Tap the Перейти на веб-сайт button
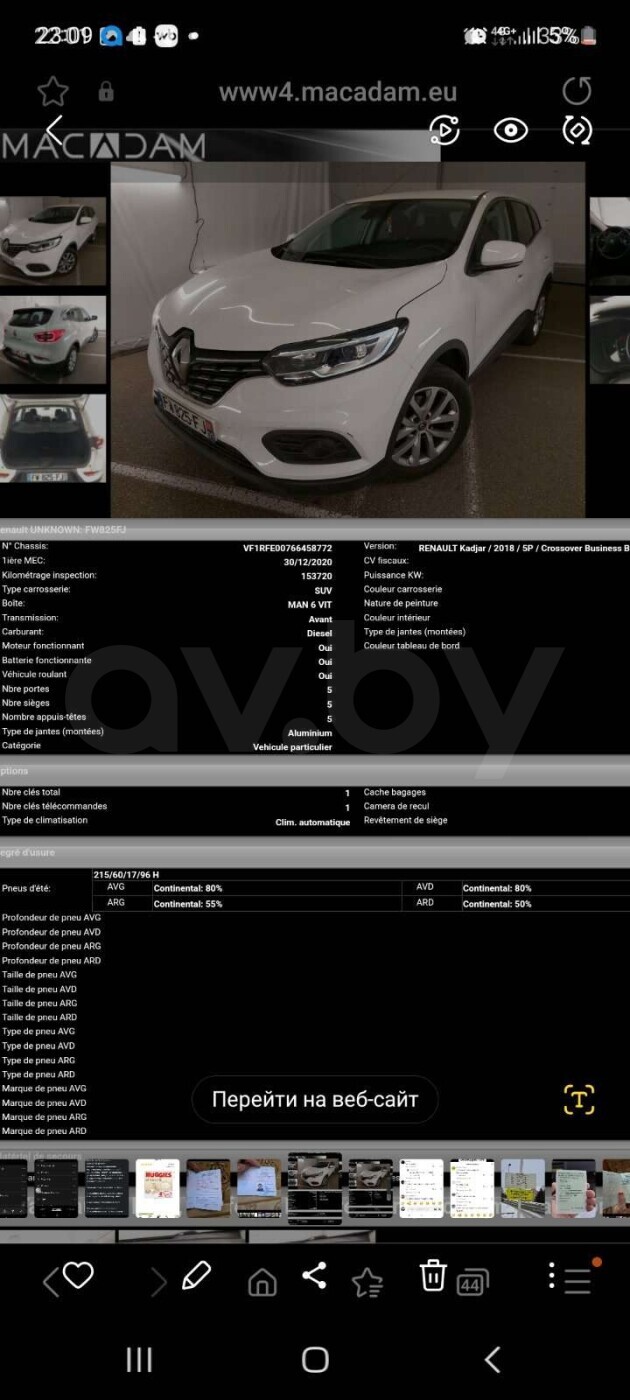This screenshot has height=1400, width=630. (315, 1100)
